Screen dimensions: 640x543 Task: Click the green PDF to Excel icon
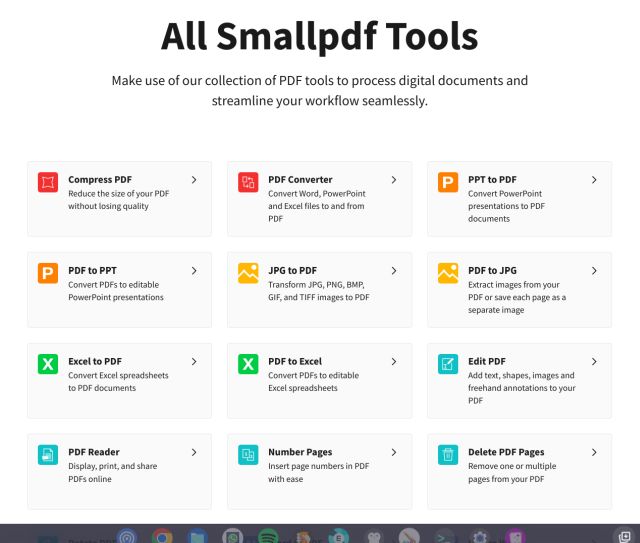tap(248, 364)
